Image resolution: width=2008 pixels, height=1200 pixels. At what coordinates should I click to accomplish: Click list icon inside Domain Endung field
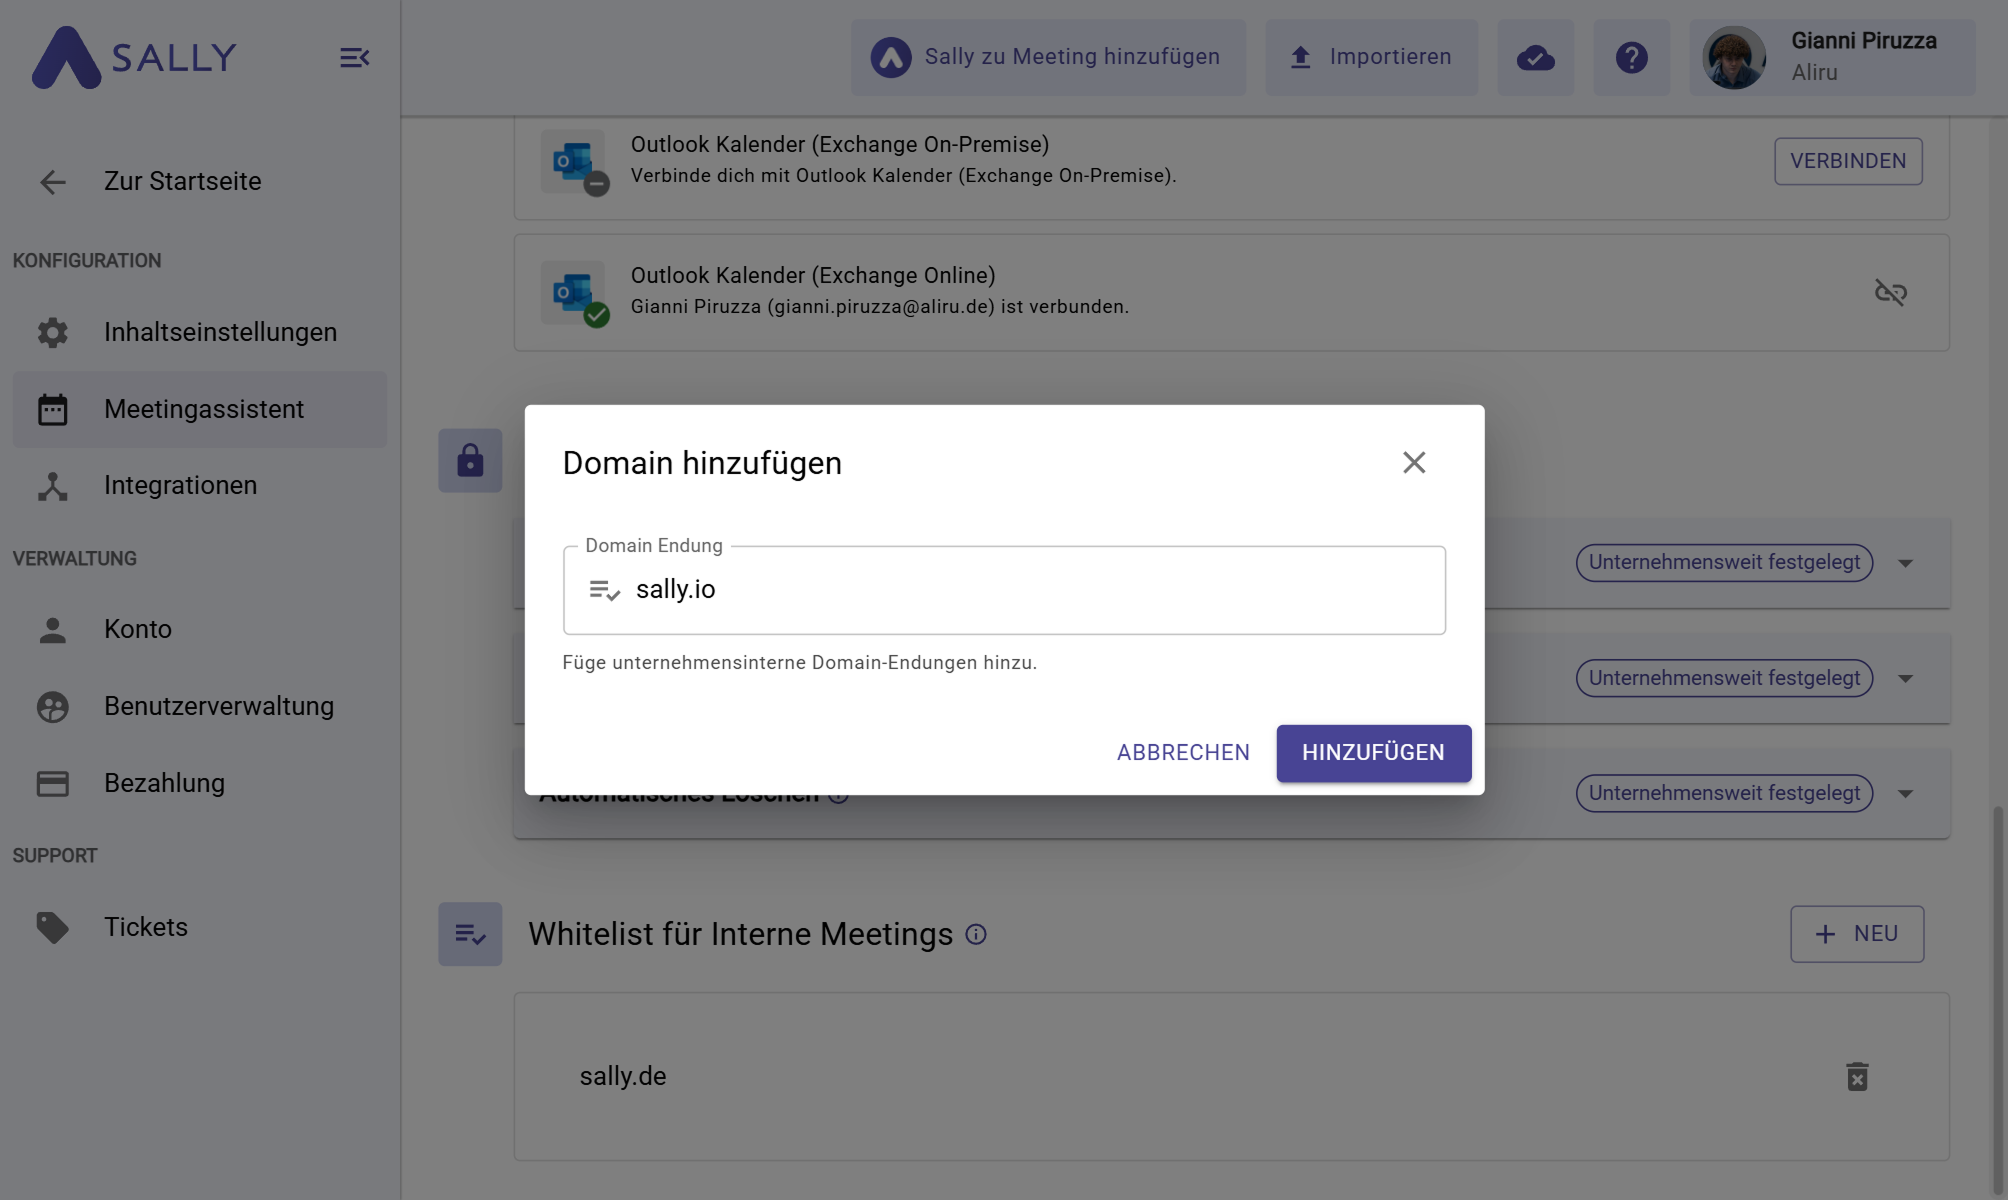(x=604, y=590)
